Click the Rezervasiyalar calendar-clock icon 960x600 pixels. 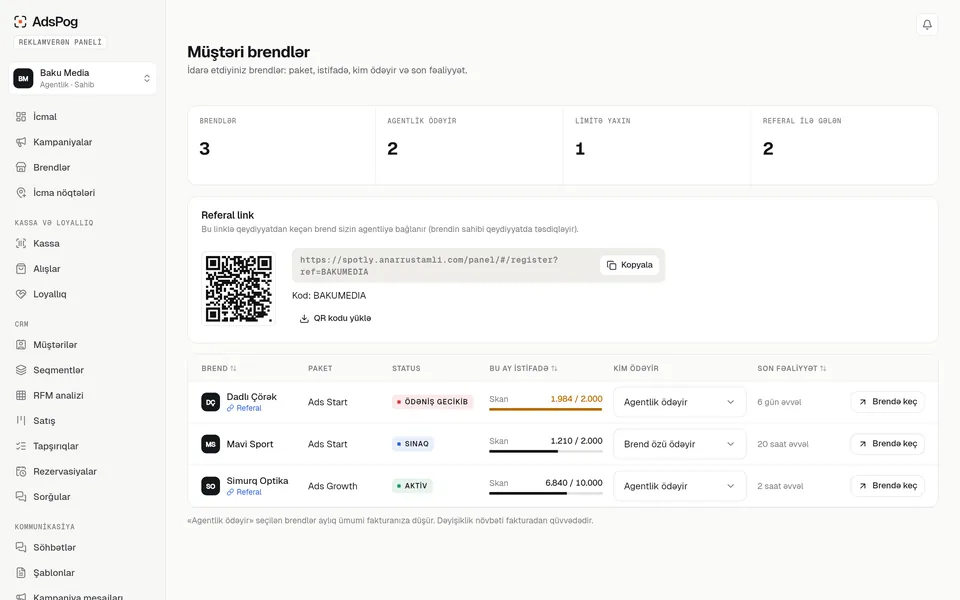coord(21,471)
